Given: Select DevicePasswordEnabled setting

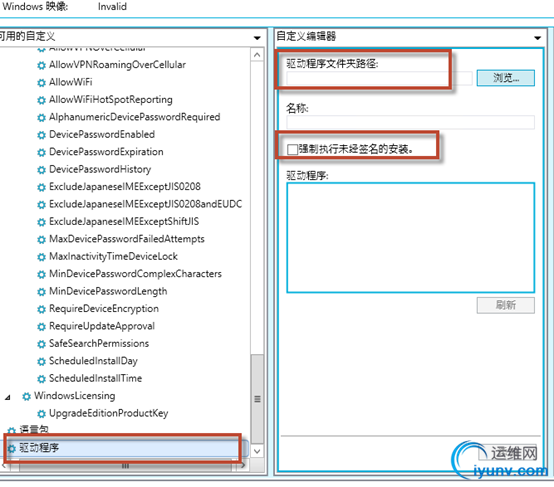Looking at the screenshot, I should coord(102,134).
